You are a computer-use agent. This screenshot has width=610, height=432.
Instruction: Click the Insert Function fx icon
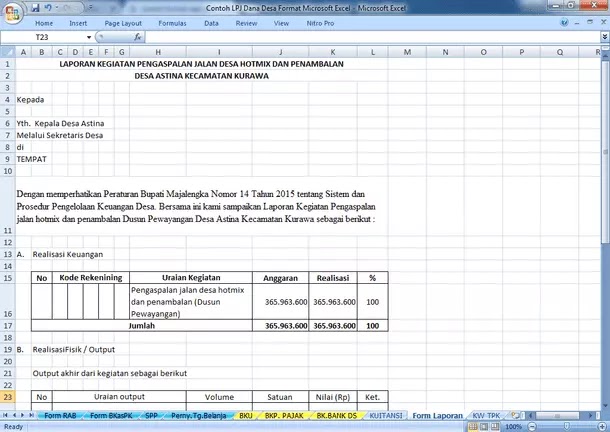point(137,37)
